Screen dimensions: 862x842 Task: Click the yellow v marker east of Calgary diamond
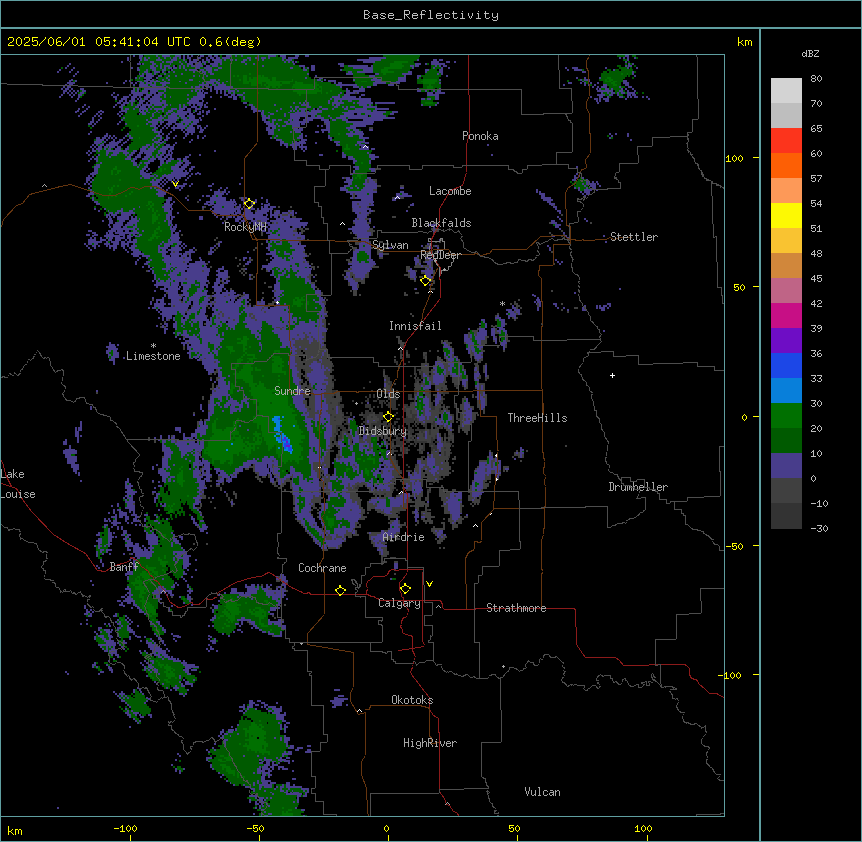(429, 584)
